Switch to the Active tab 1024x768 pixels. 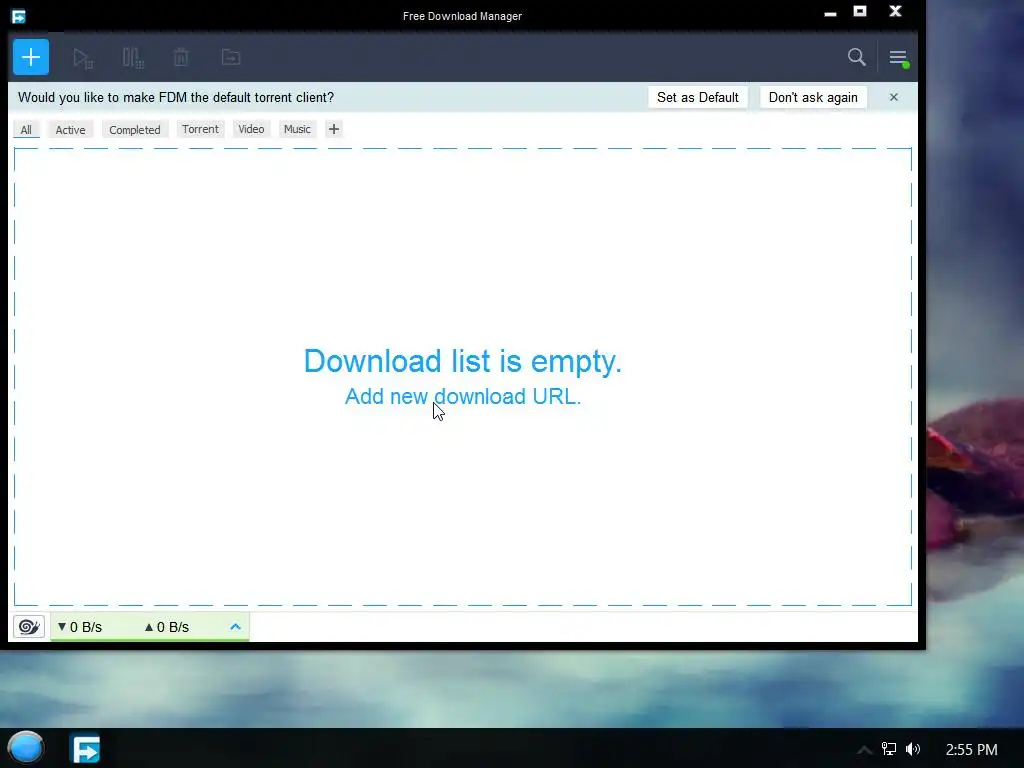[x=71, y=129]
